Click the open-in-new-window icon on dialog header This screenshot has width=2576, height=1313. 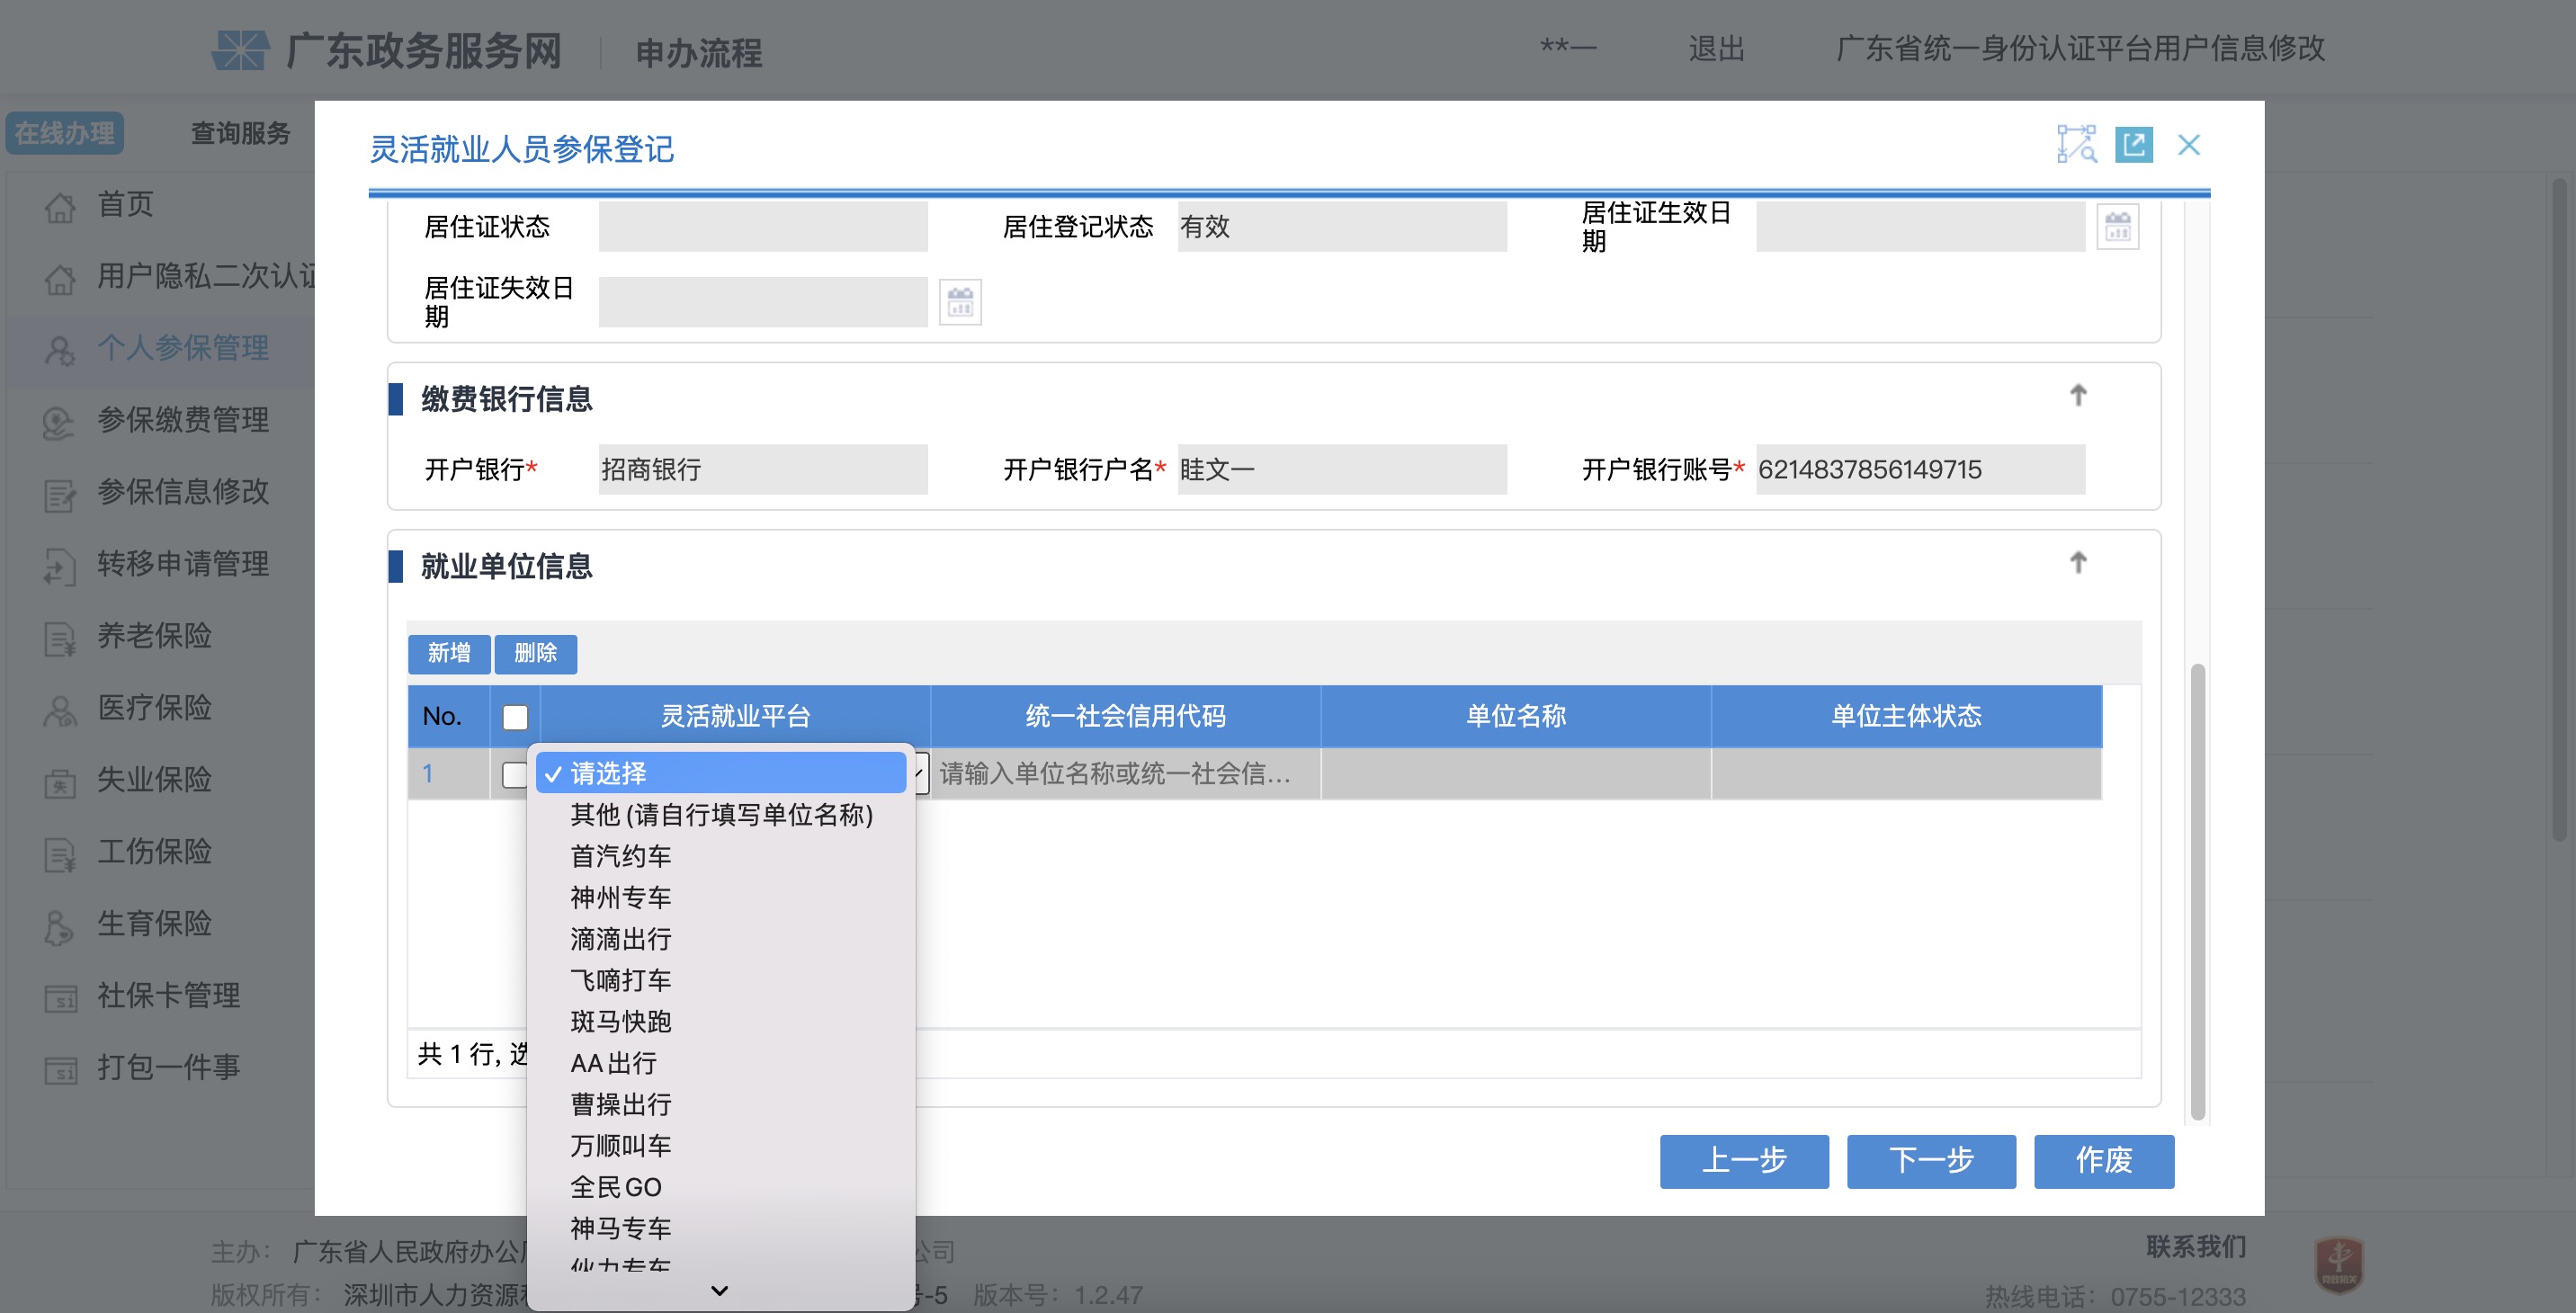[x=2135, y=145]
